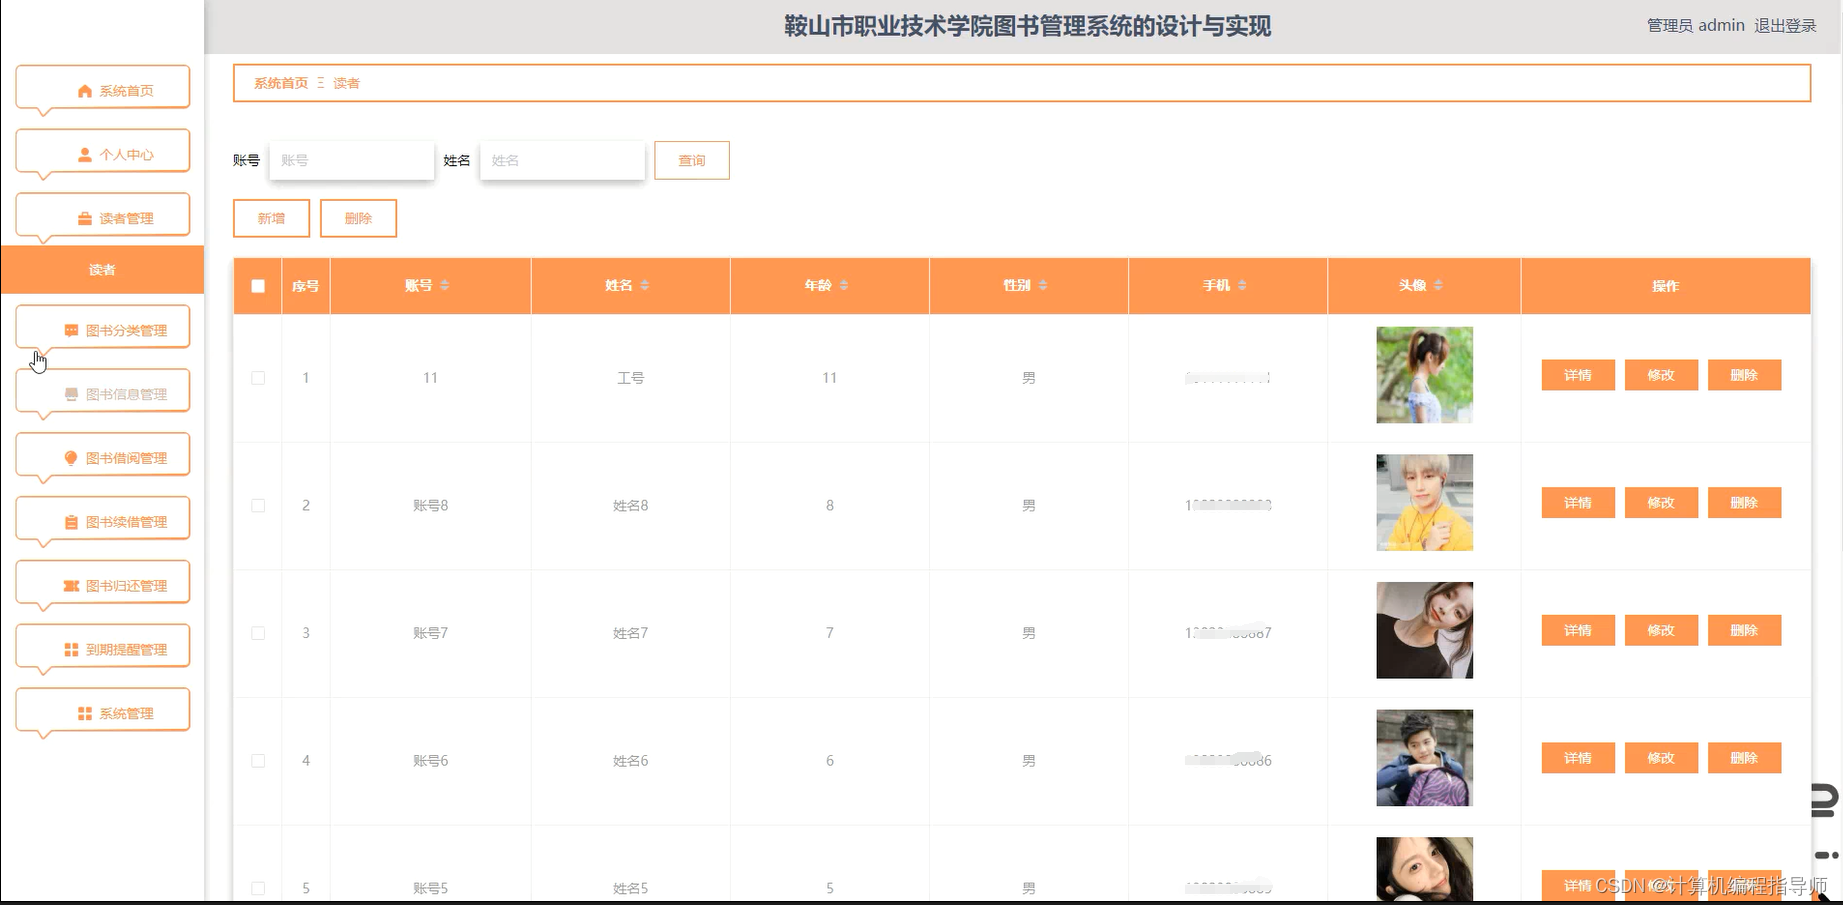
Task: Sort by 年龄 column arrows
Action: 844,286
